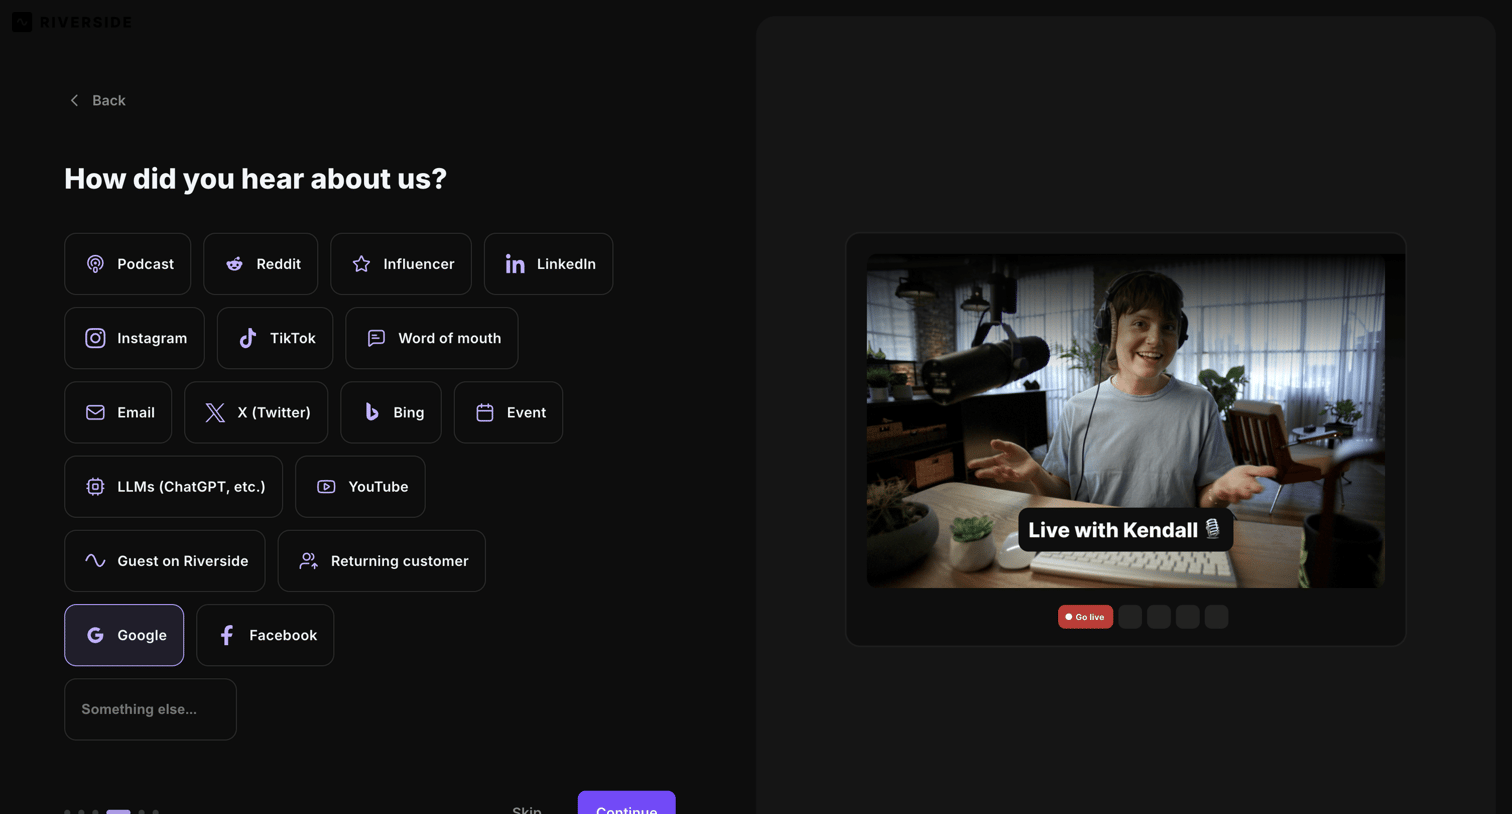The image size is (1512, 814).
Task: Choose the X (Twitter) logo option
Action: [256, 412]
